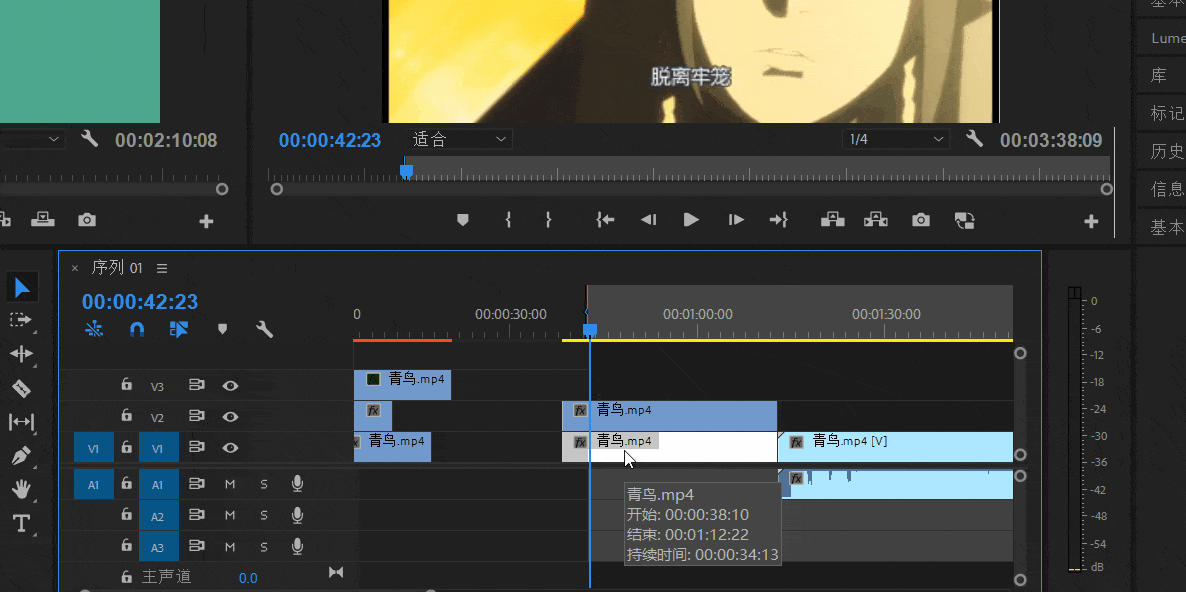Select the Type tool
1186x592 pixels.
coord(22,522)
